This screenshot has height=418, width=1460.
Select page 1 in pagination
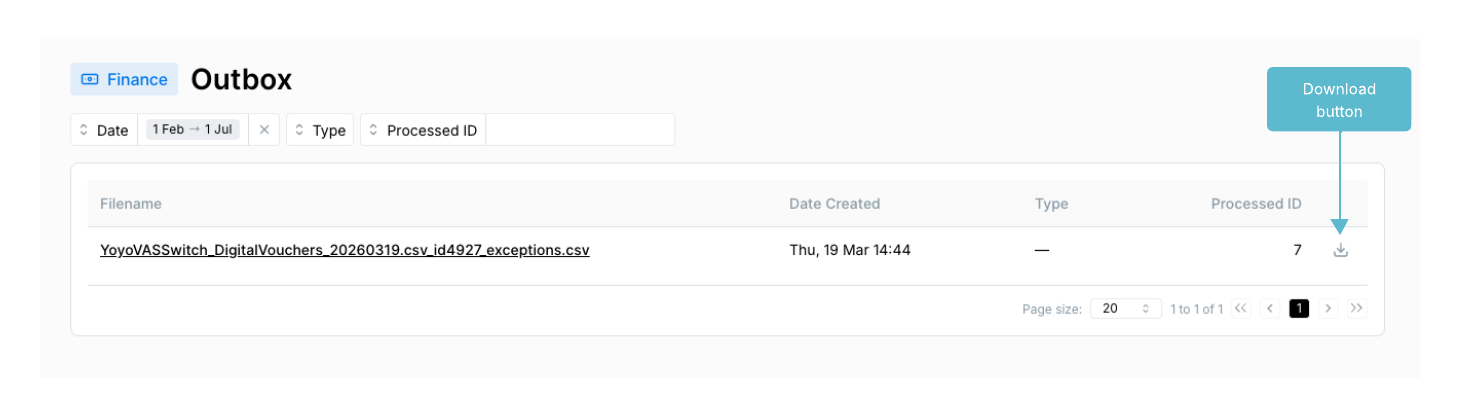point(1299,308)
